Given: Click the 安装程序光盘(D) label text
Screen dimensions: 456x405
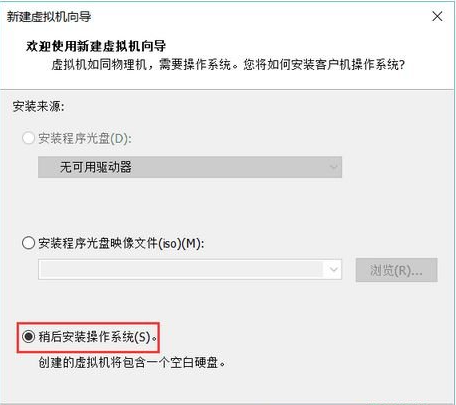Looking at the screenshot, I should point(85,138).
